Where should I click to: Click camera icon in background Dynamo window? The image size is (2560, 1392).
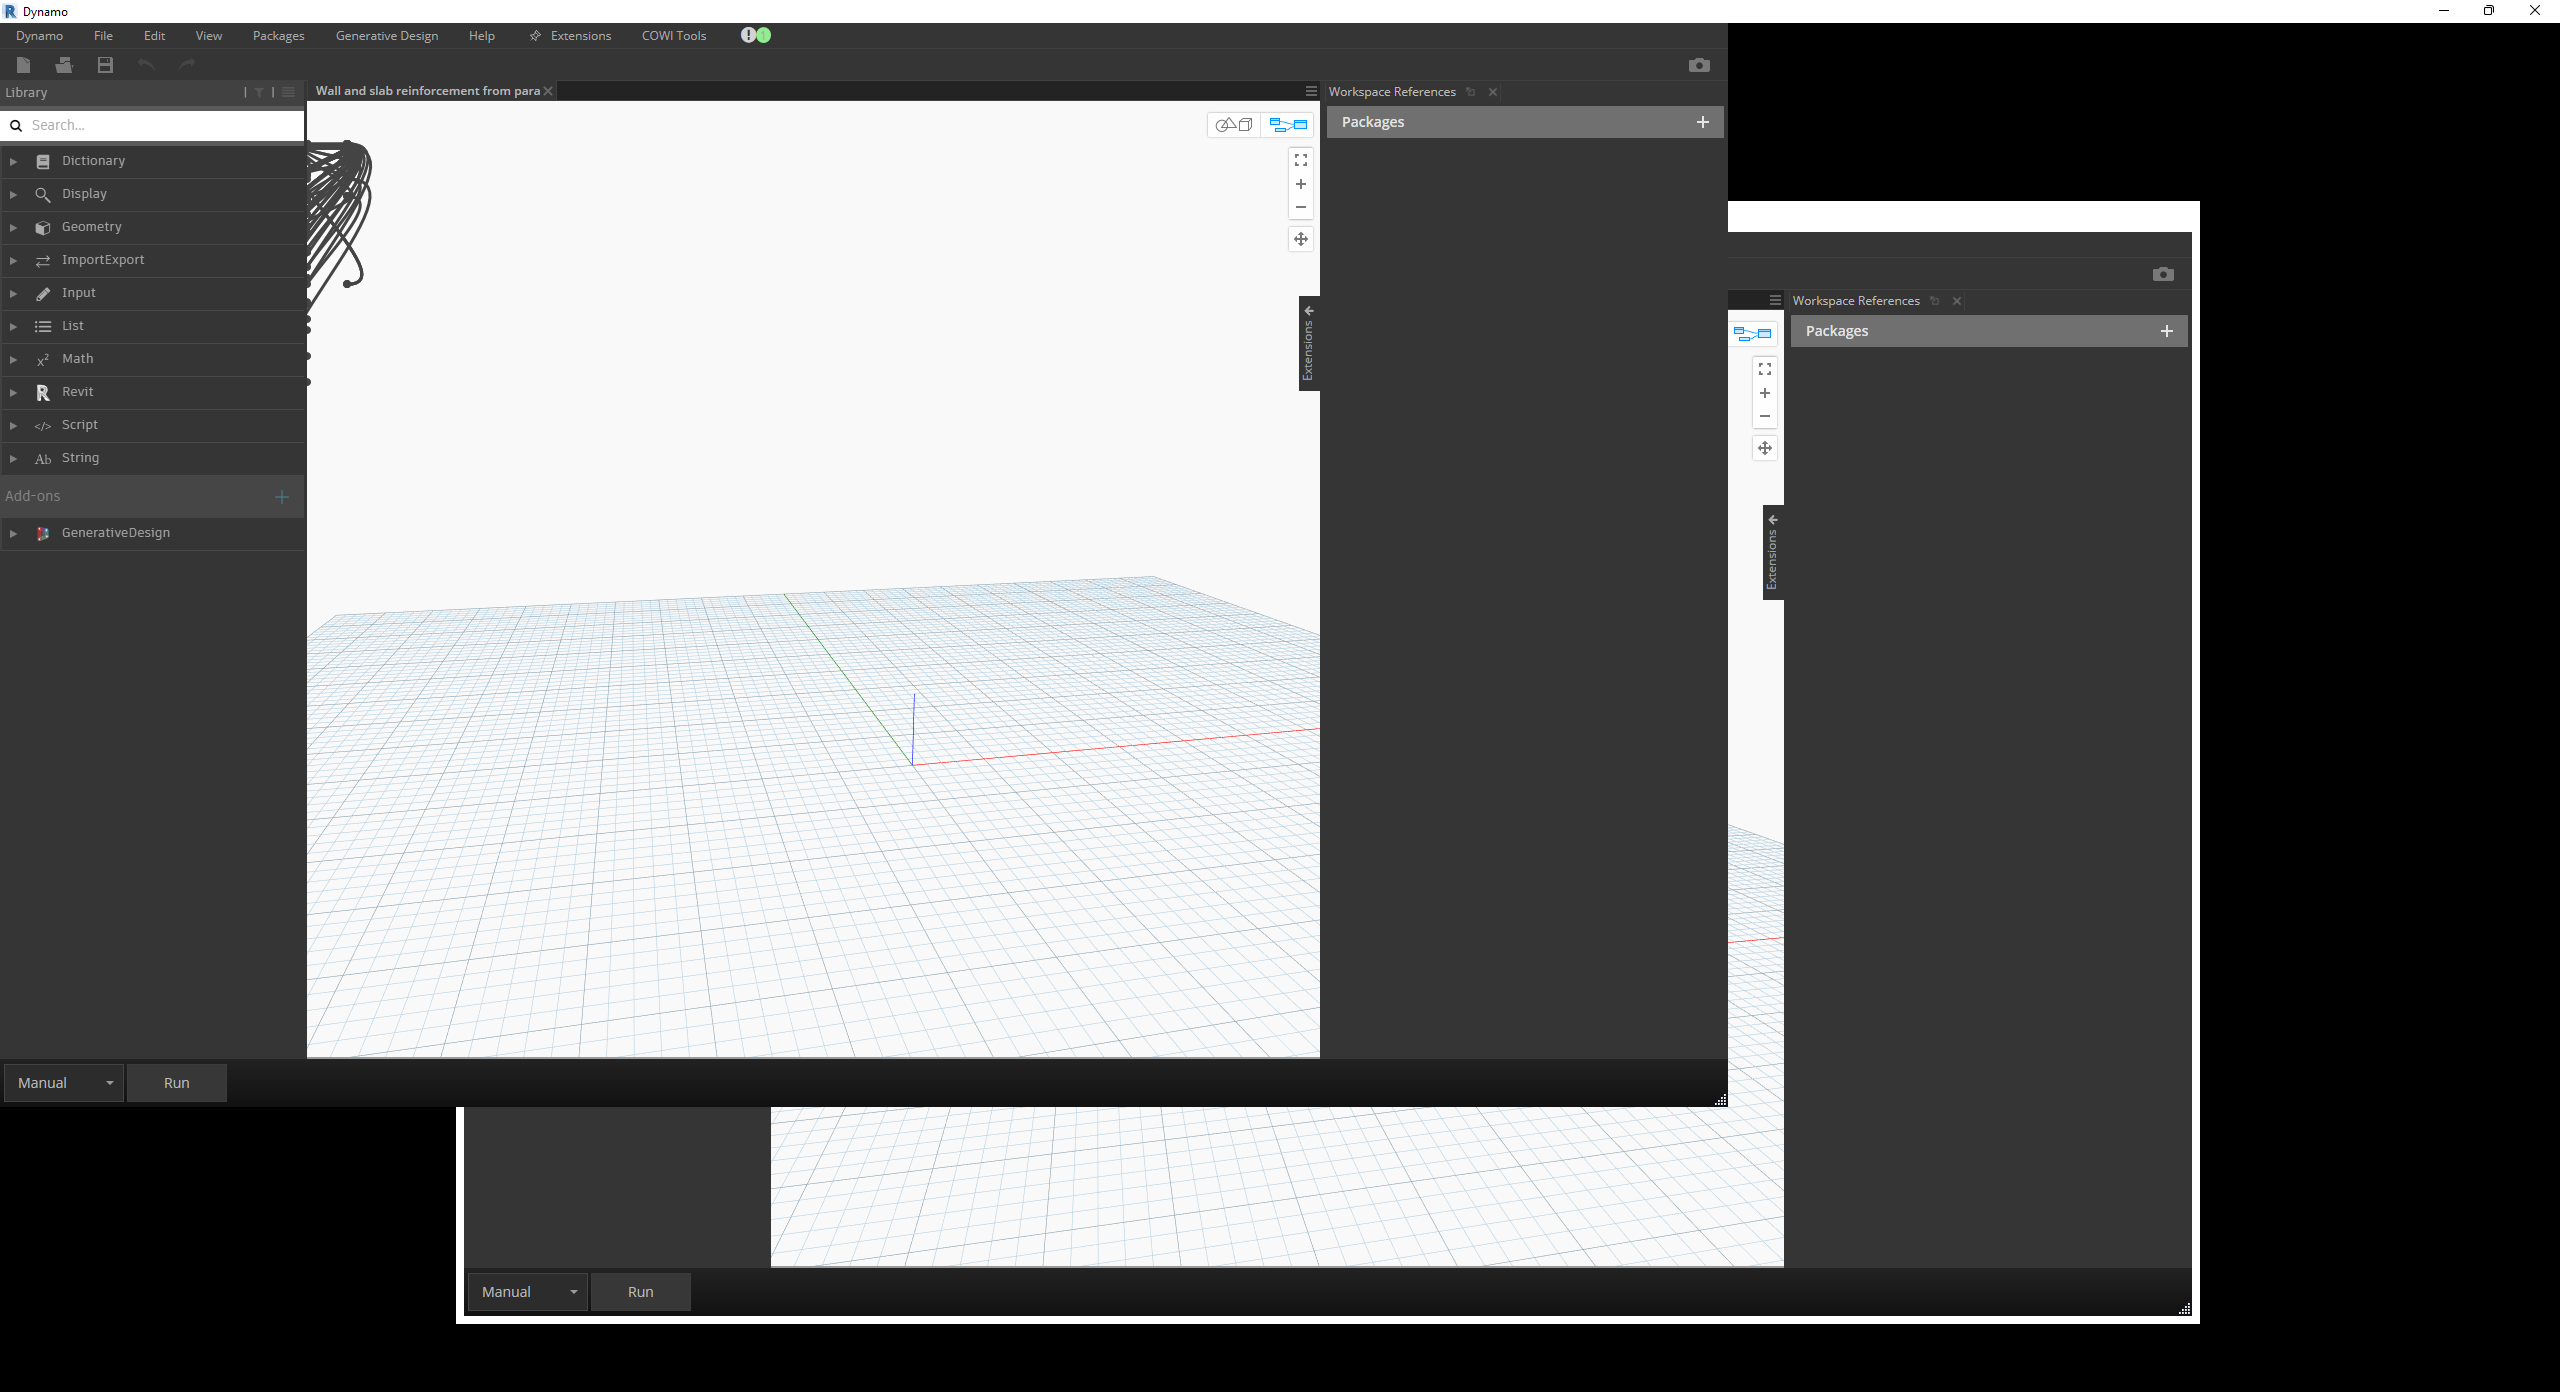click(2163, 274)
